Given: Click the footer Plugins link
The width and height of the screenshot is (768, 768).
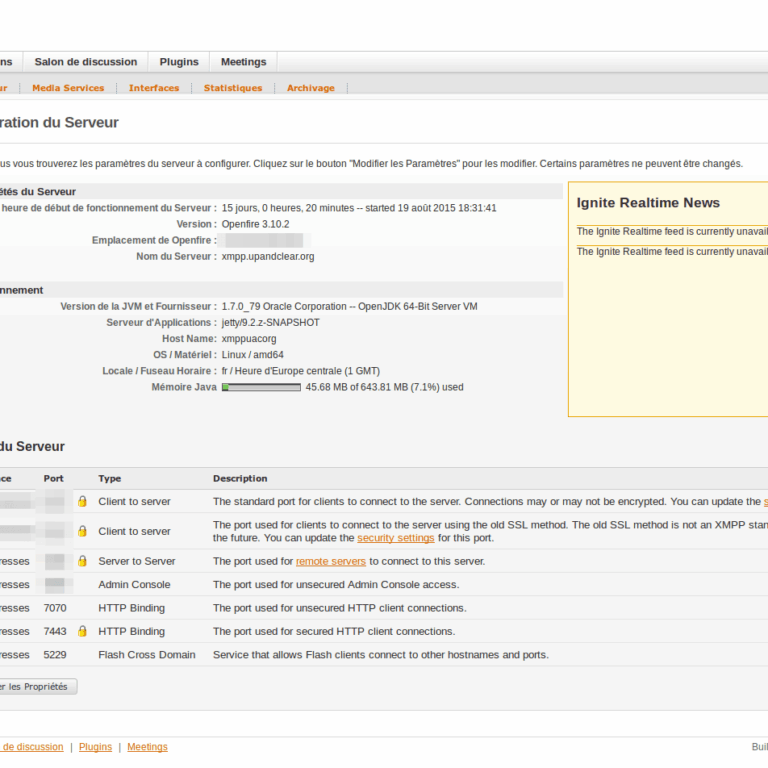Looking at the screenshot, I should tap(95, 747).
